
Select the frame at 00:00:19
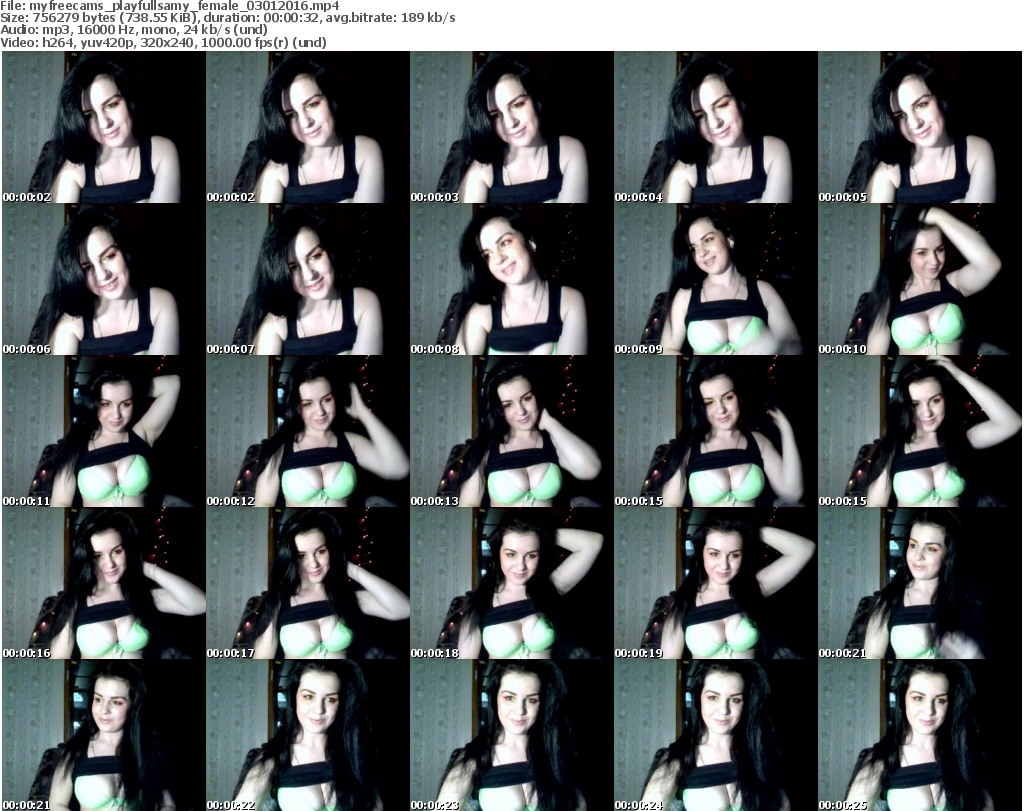[x=715, y=584]
